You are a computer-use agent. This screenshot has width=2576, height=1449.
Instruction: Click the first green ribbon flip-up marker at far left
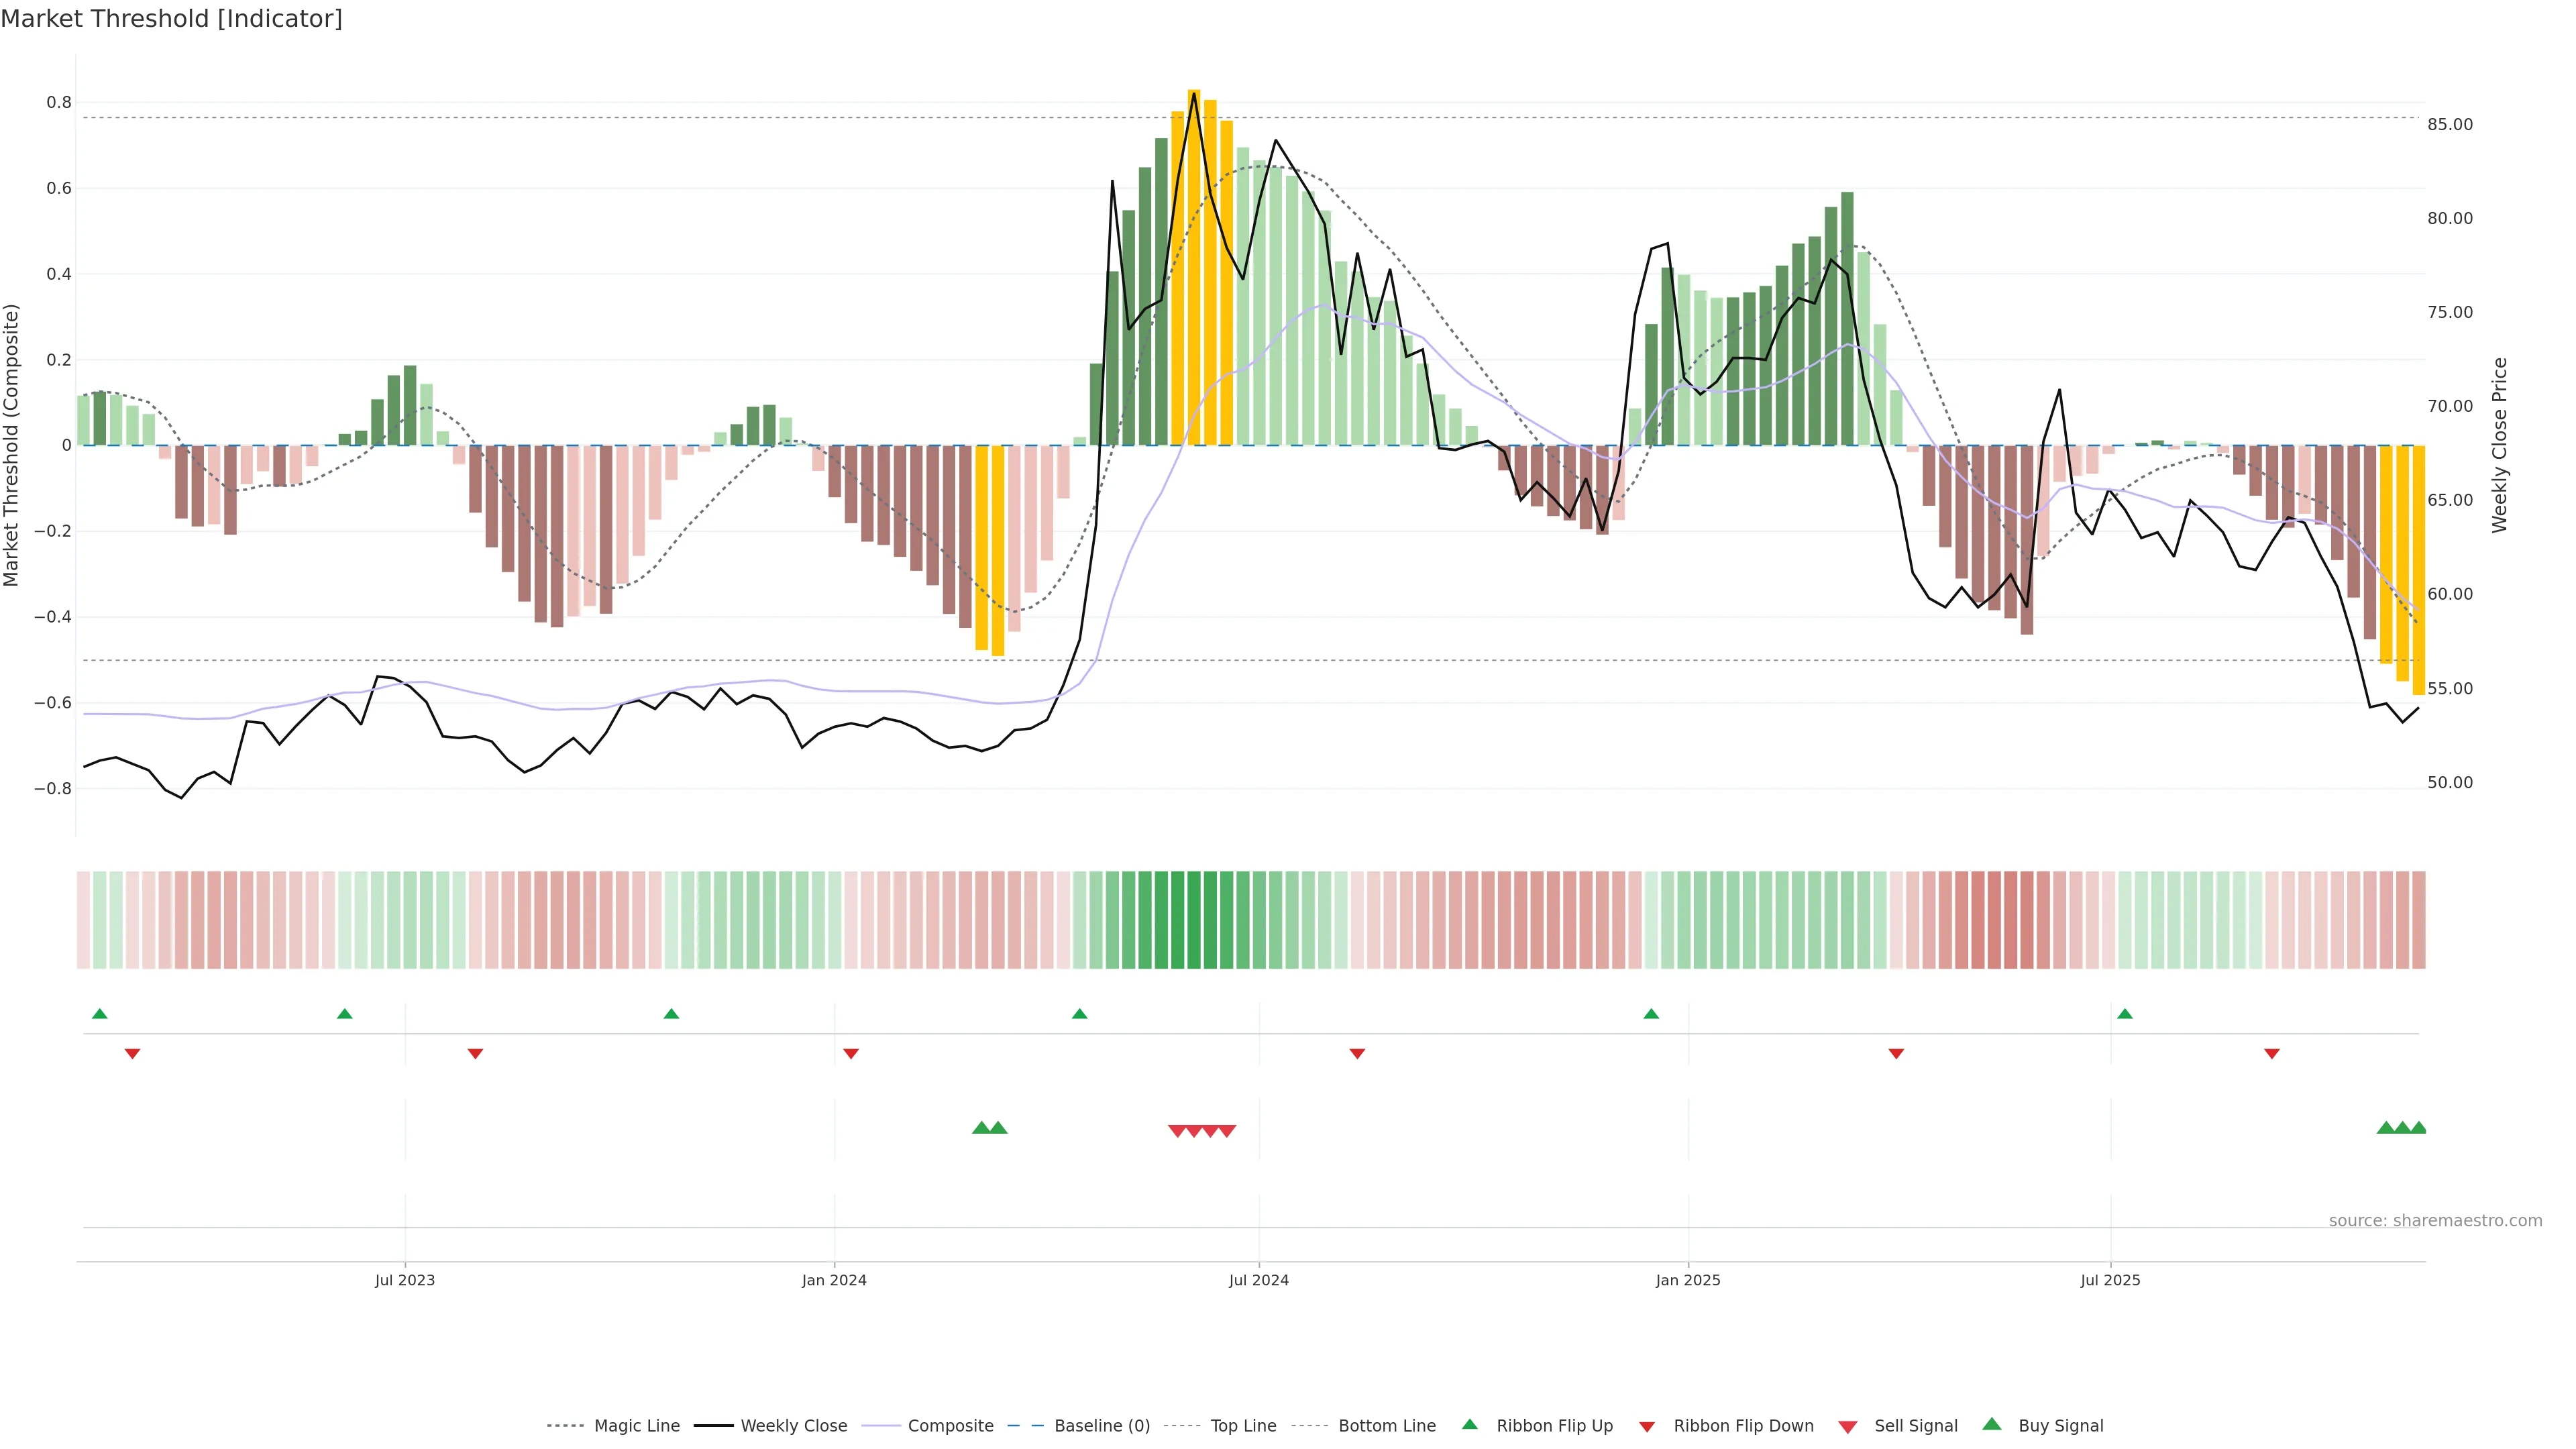point(99,1014)
